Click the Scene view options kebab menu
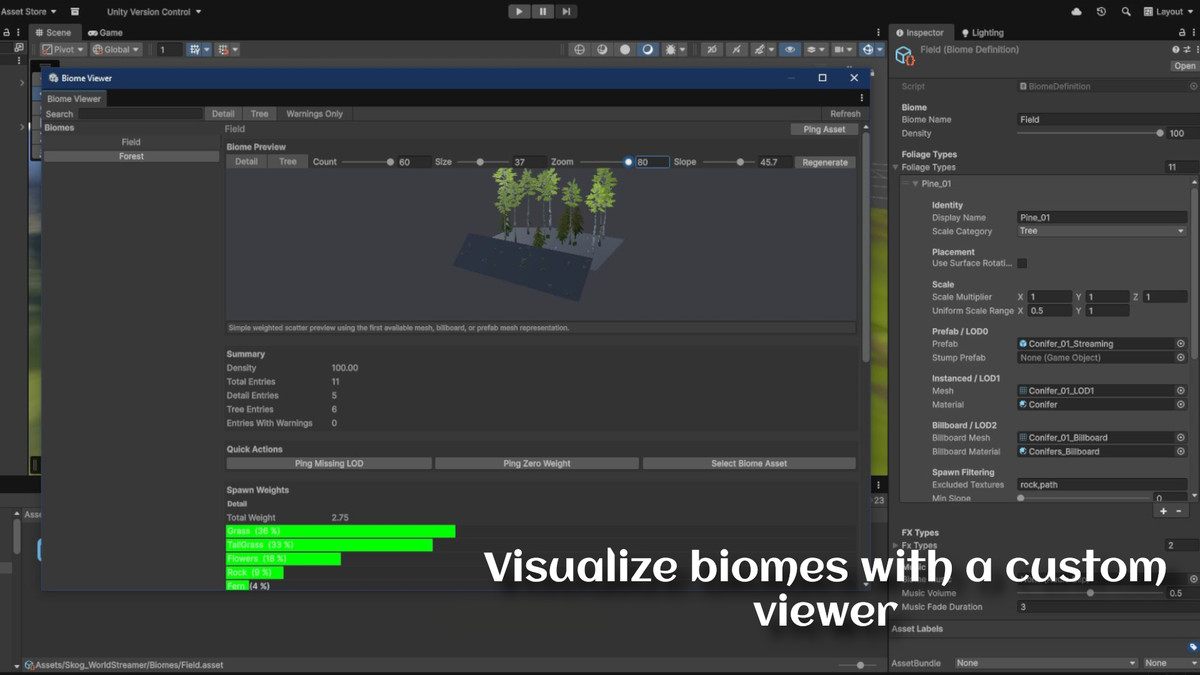Screen dimensions: 1200x675 coord(879,32)
